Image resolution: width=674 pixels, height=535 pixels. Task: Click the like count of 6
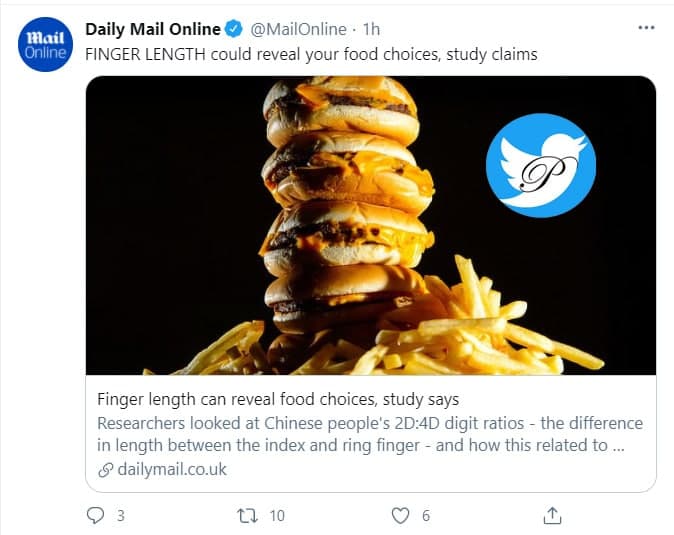click(426, 515)
